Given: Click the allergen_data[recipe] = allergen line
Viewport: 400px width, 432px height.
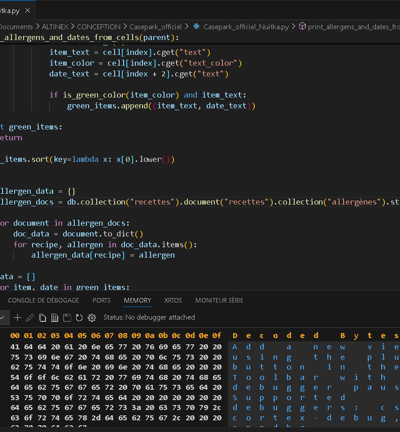Looking at the screenshot, I should (x=103, y=255).
